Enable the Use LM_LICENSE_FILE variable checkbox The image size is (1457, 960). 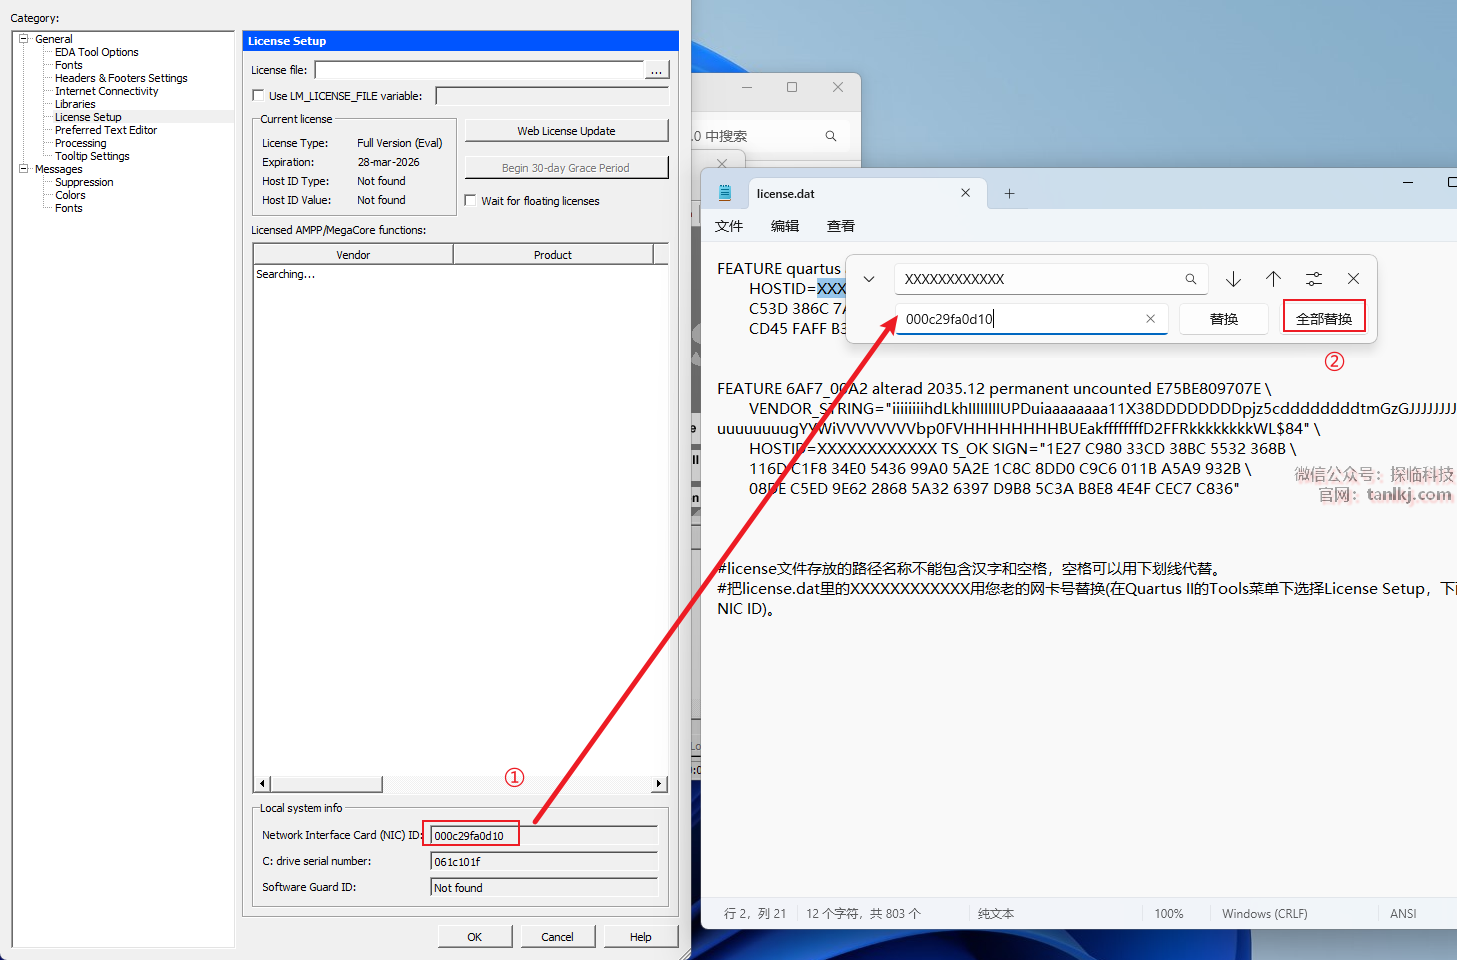pyautogui.click(x=258, y=96)
